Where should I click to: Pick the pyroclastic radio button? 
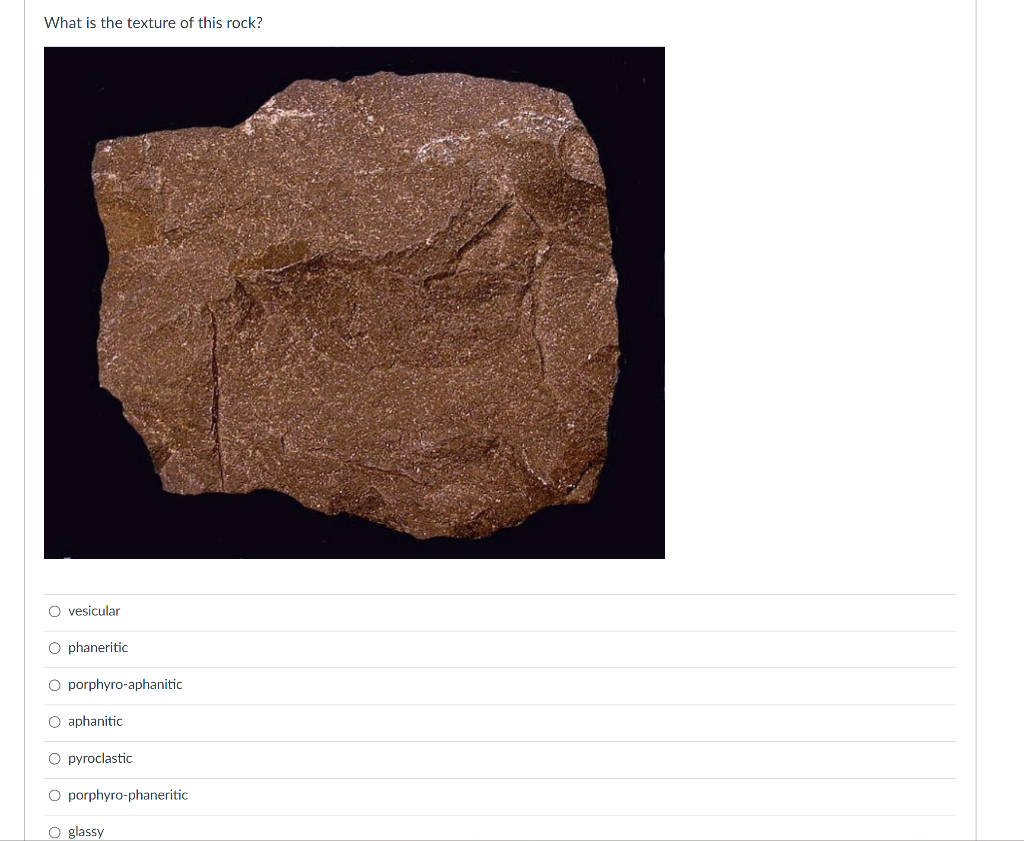[x=55, y=759]
